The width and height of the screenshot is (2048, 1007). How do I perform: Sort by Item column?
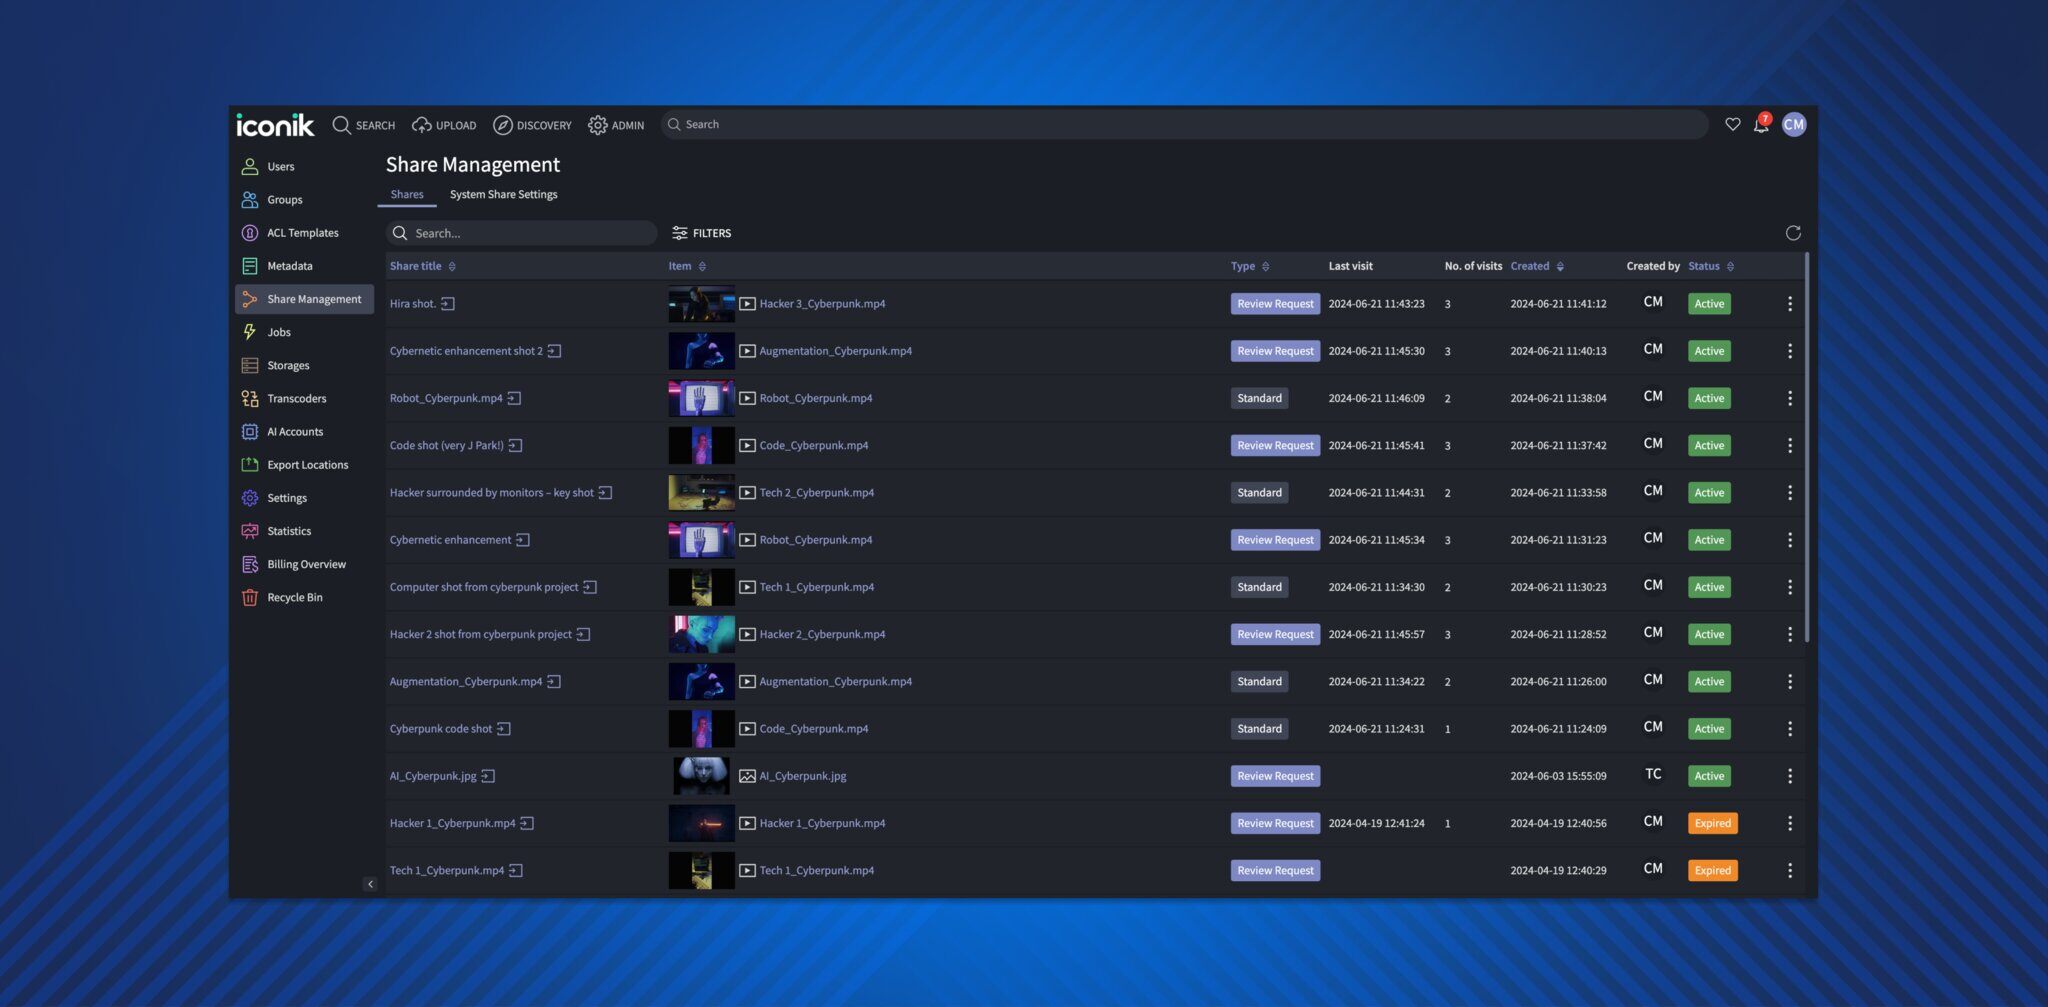coord(687,266)
